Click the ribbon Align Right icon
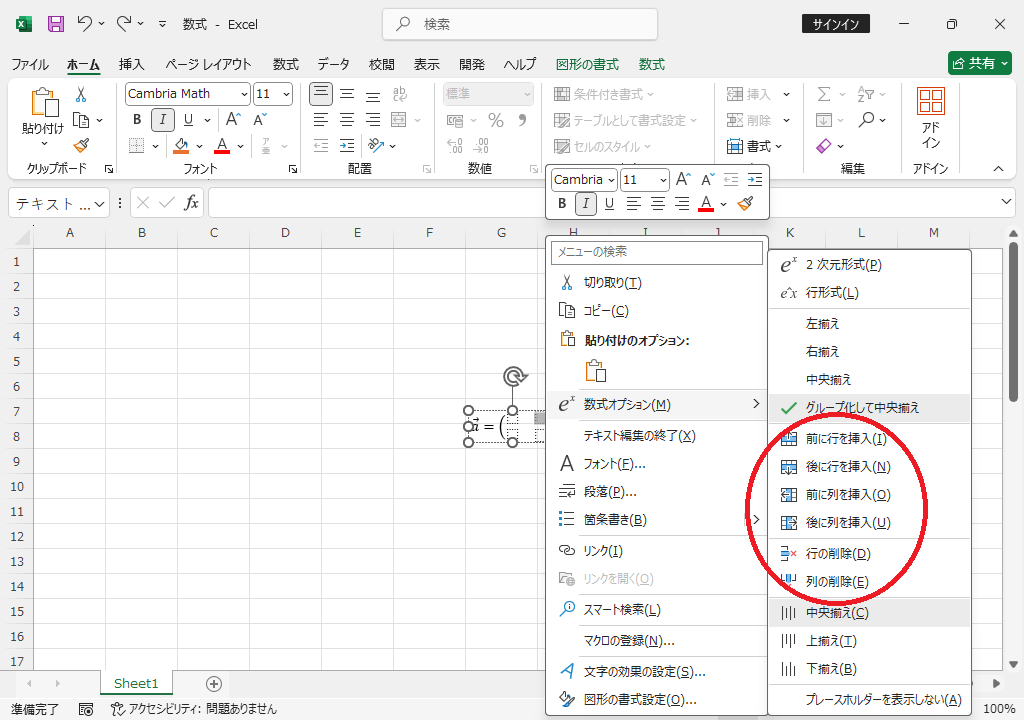Viewport: 1024px width, 720px height. pyautogui.click(x=373, y=120)
